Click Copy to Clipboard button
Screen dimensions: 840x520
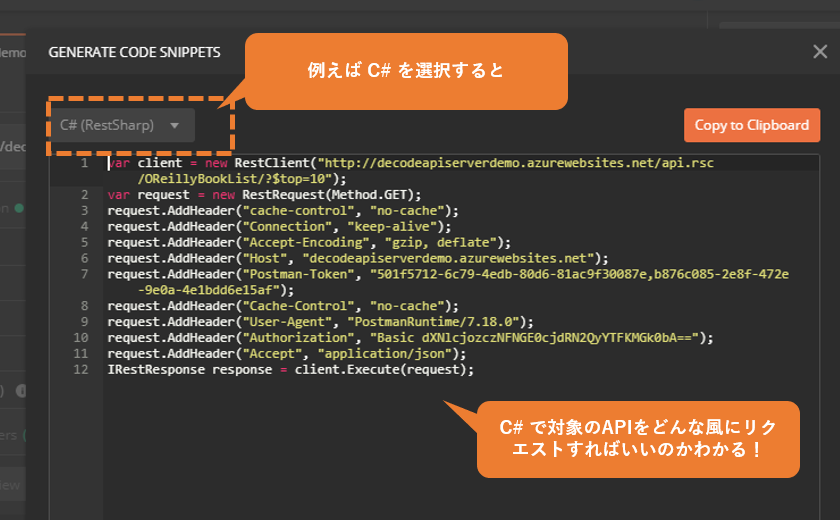(x=752, y=125)
